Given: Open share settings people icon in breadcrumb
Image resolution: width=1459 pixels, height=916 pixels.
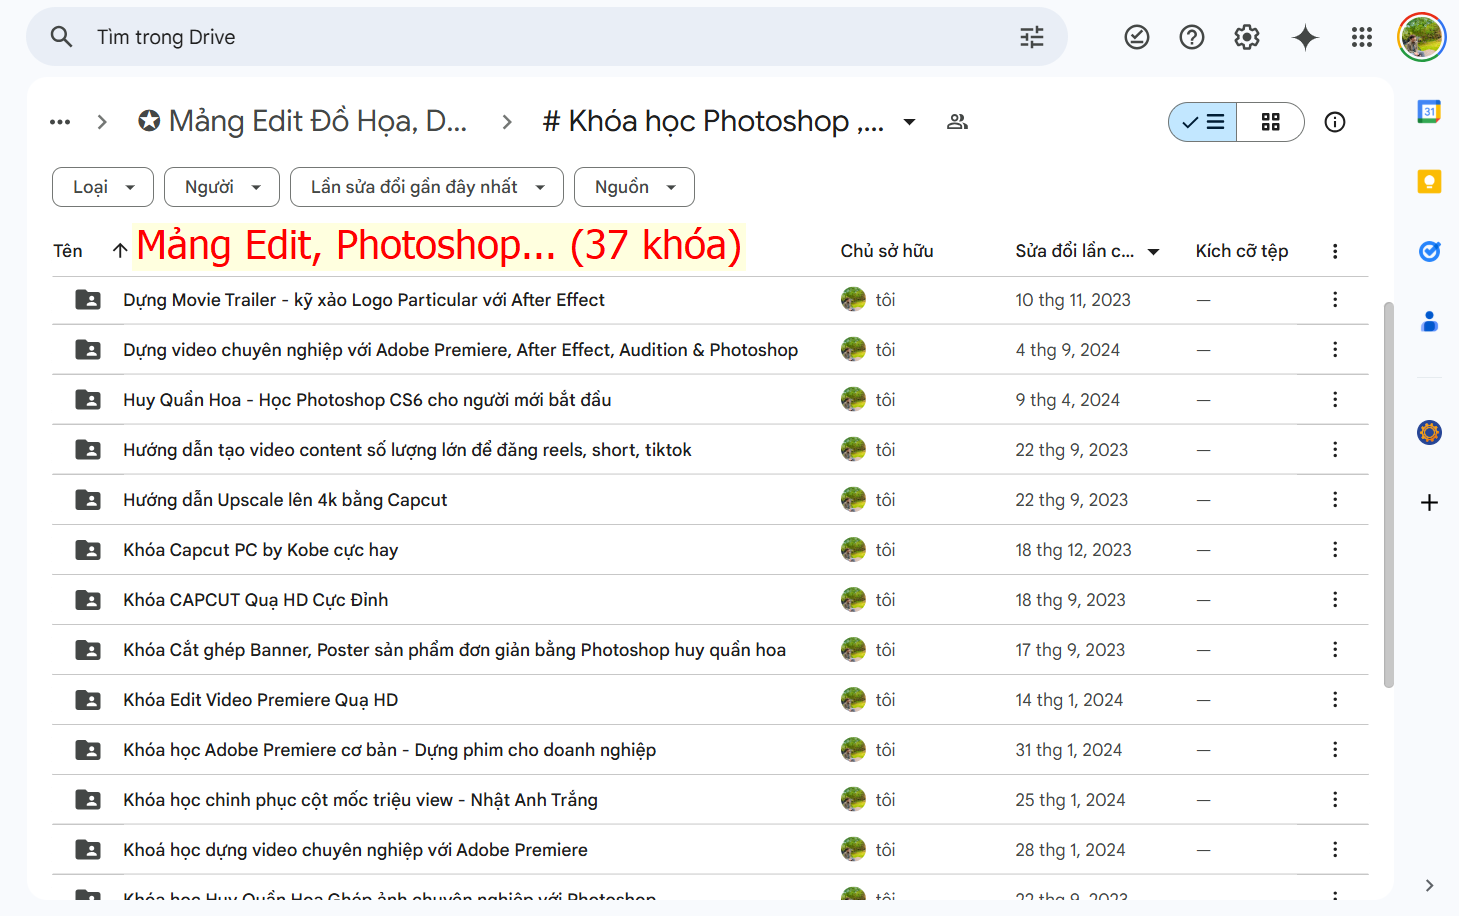Looking at the screenshot, I should pyautogui.click(x=957, y=122).
